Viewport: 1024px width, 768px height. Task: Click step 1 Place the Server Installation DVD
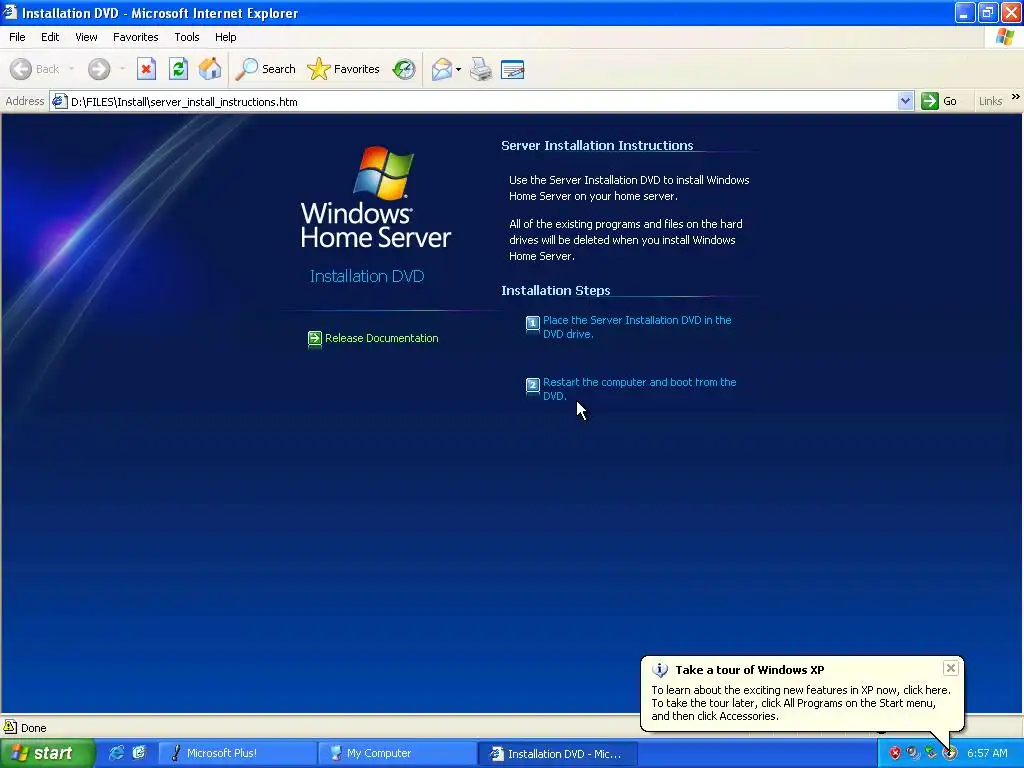click(x=637, y=327)
